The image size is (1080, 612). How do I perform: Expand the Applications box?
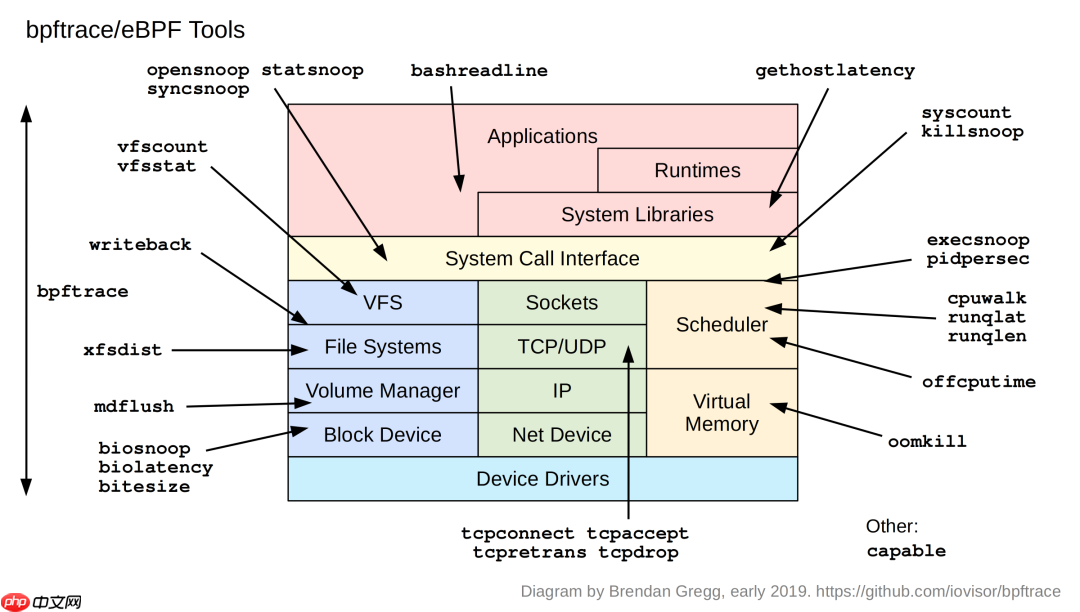pos(542,136)
